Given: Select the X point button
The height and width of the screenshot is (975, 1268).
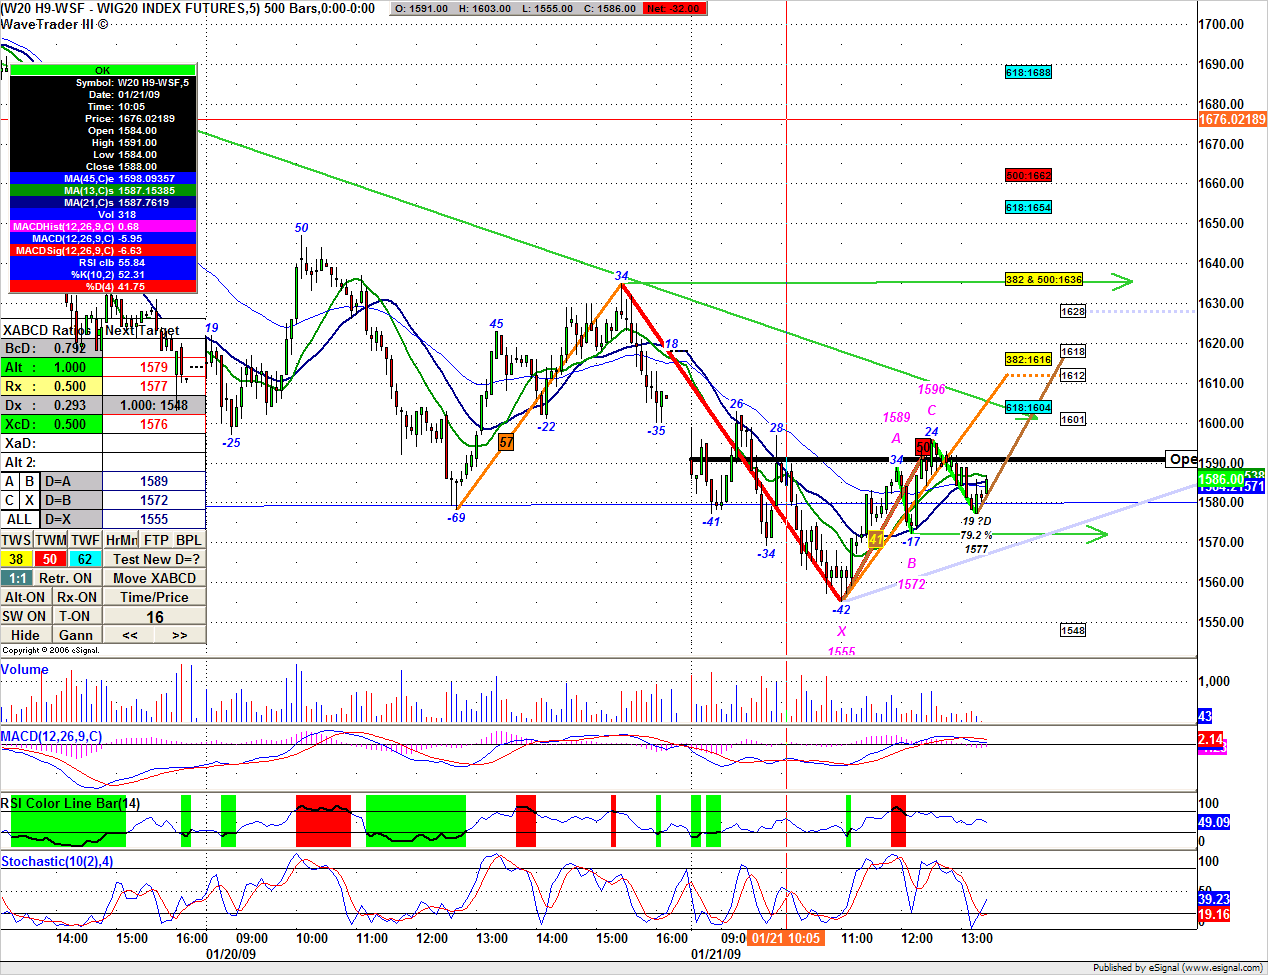Looking at the screenshot, I should (30, 500).
